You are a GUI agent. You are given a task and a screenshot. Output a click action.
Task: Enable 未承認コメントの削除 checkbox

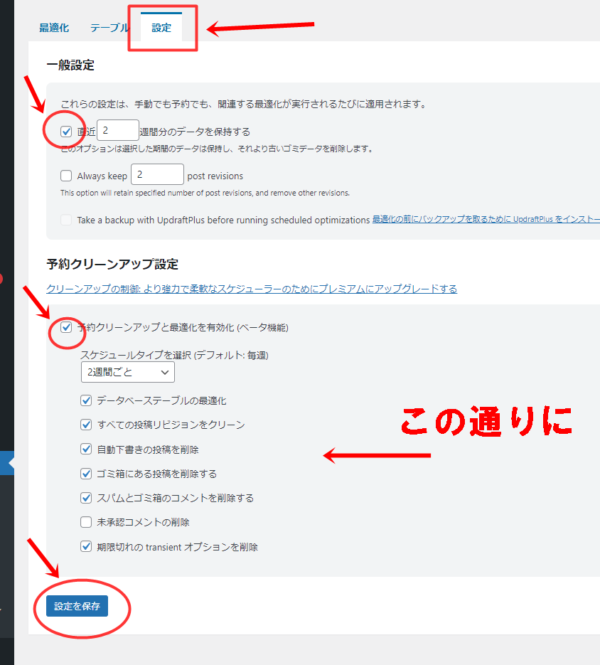pyautogui.click(x=86, y=522)
